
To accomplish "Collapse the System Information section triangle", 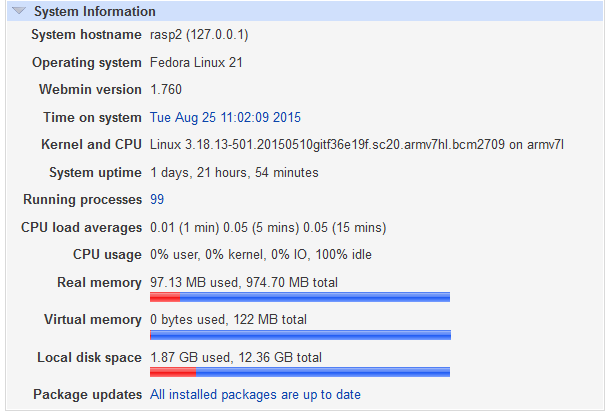I will click(x=19, y=12).
